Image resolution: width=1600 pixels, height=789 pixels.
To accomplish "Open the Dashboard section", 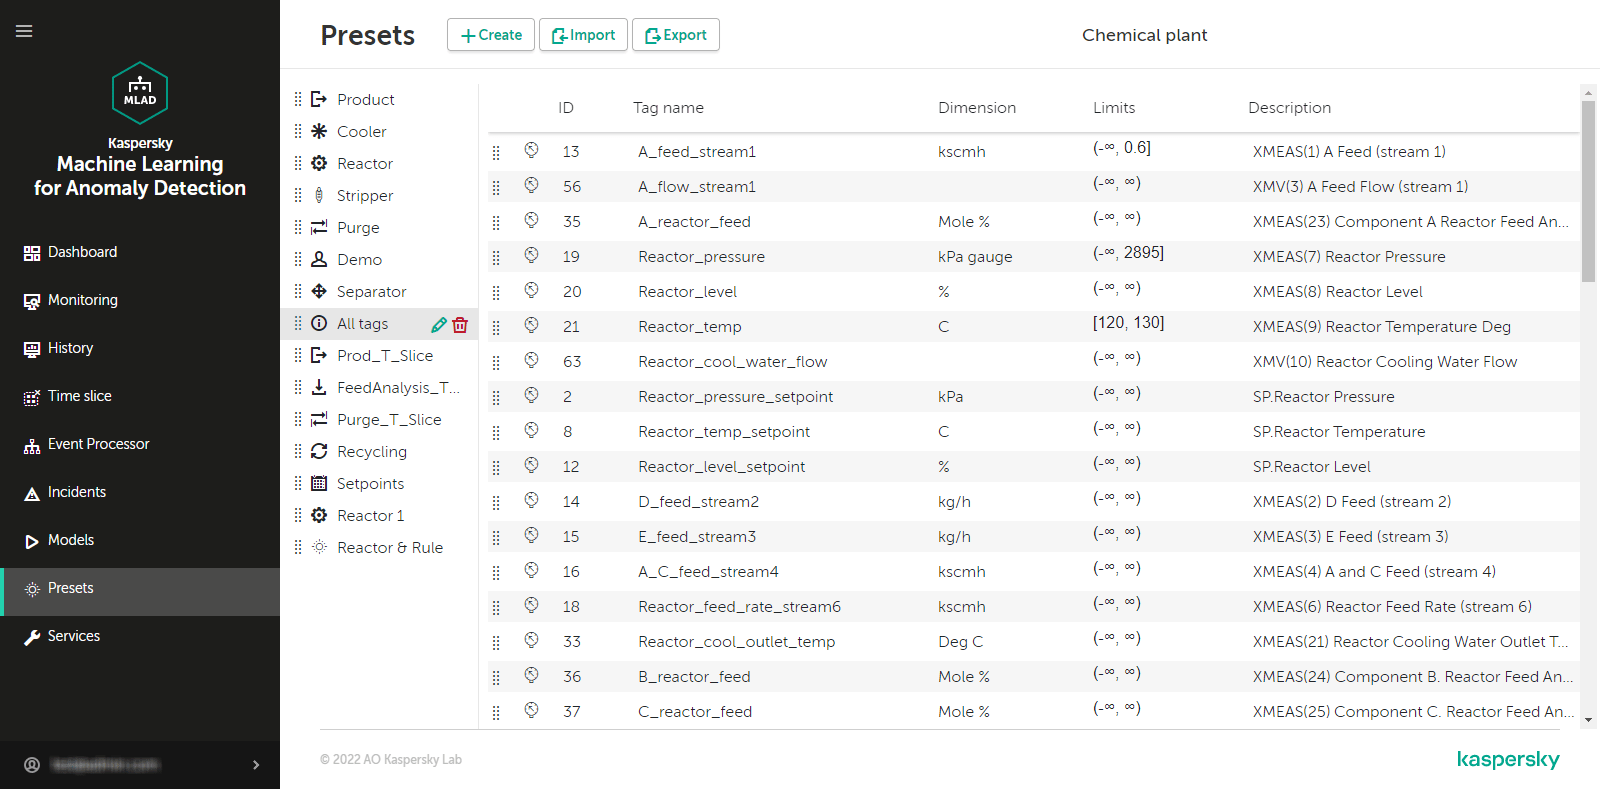I will coord(140,252).
